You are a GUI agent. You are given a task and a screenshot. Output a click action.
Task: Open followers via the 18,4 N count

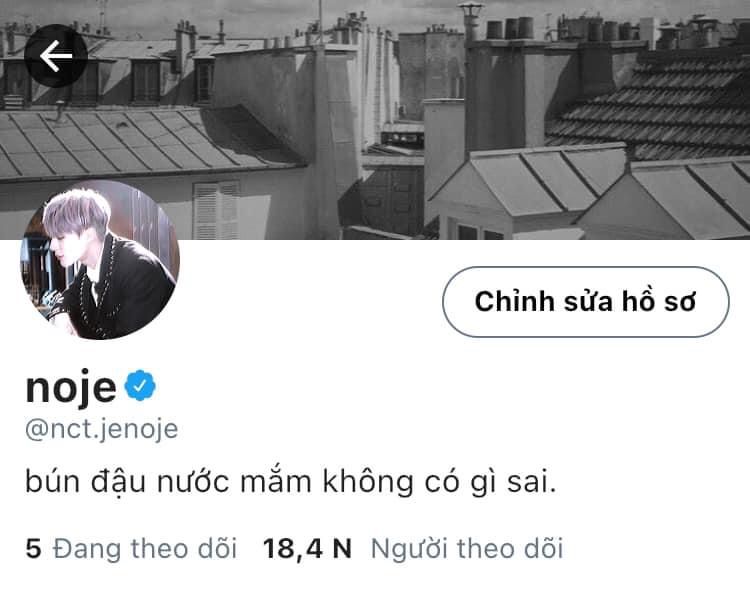point(307,548)
